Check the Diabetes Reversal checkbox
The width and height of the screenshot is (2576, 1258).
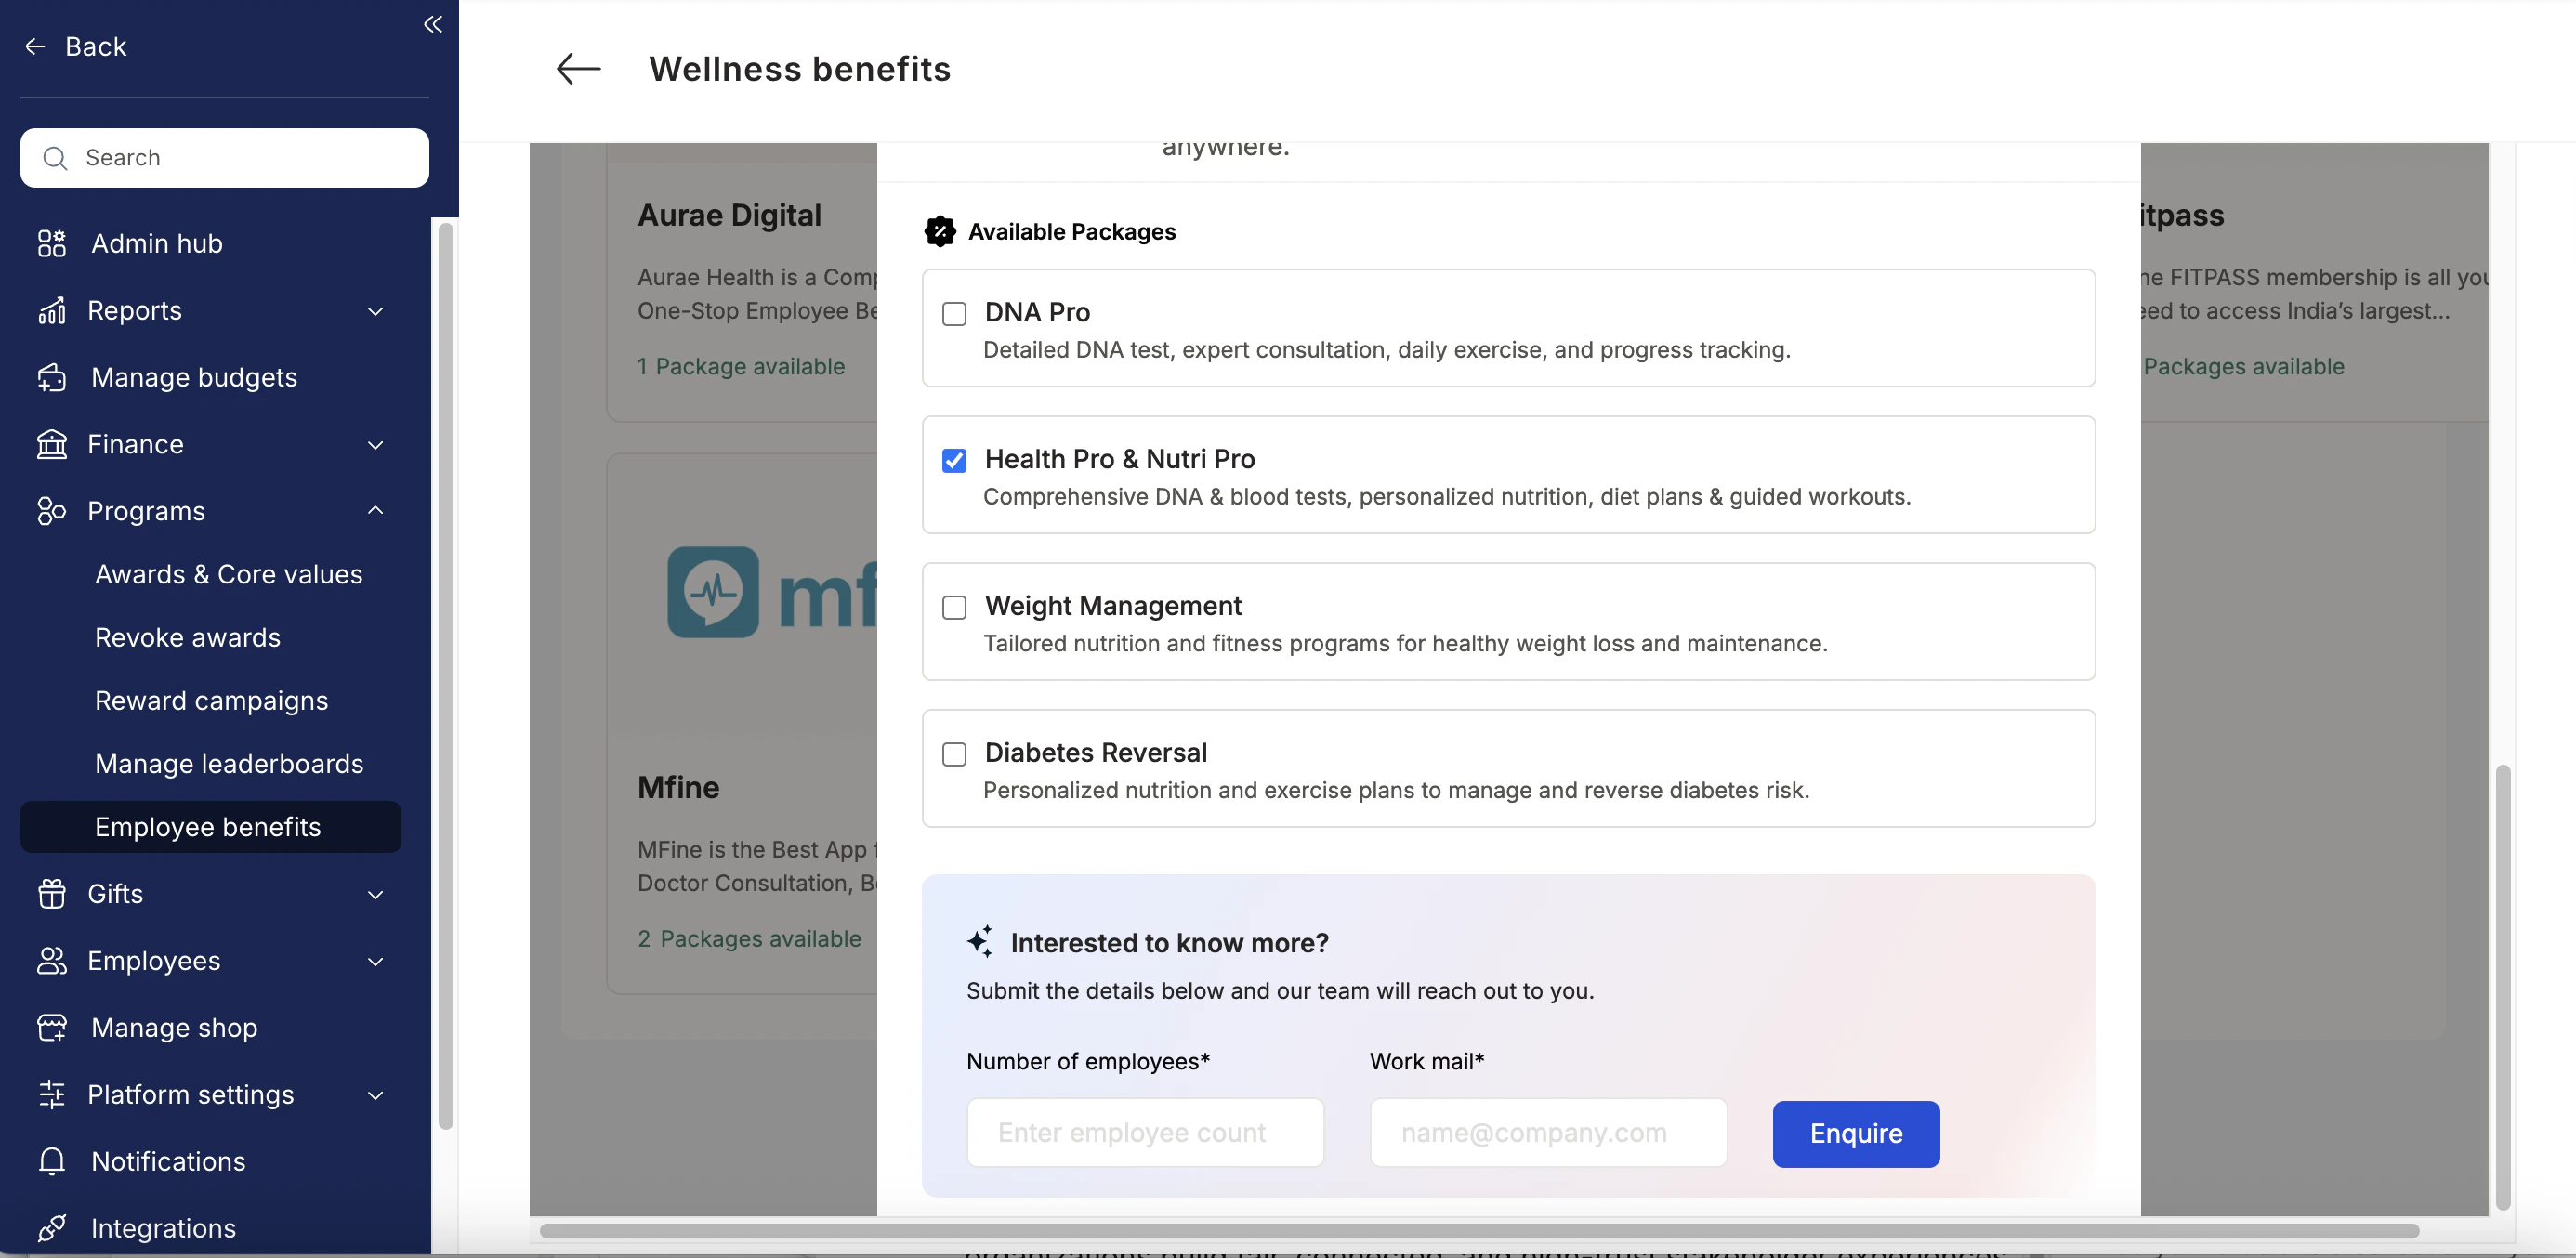click(955, 755)
